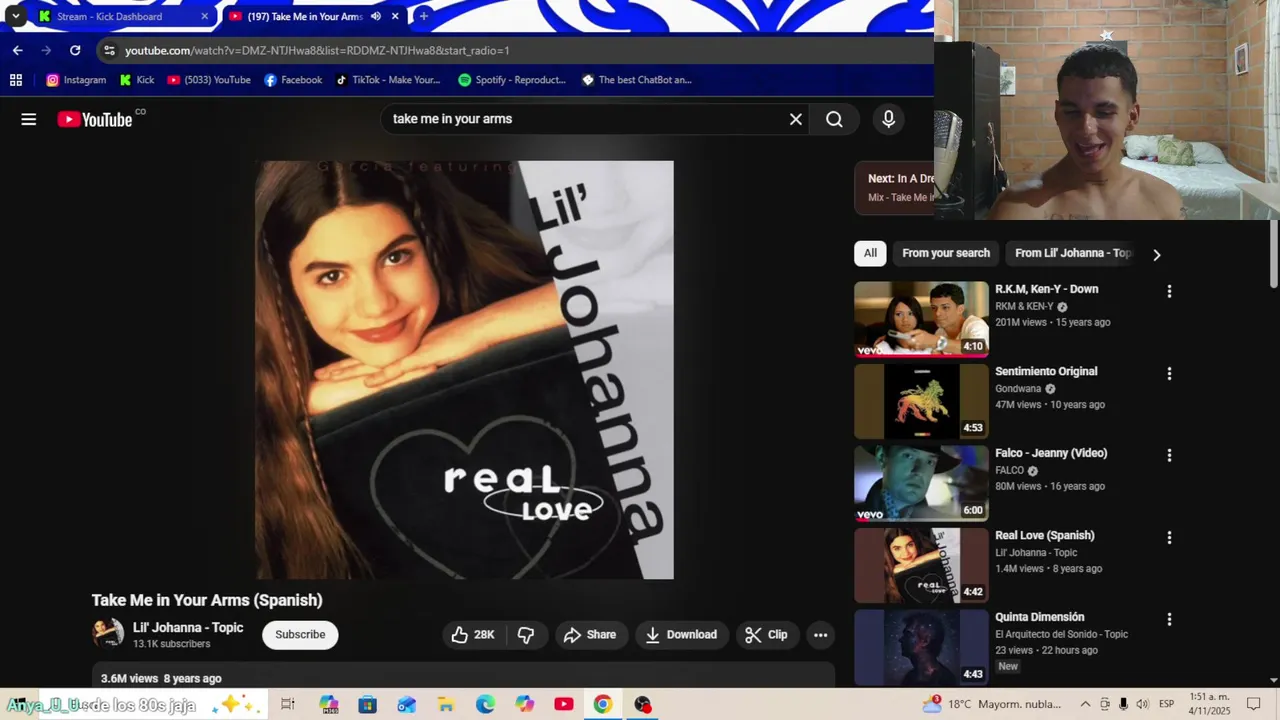This screenshot has width=1280, height=720.
Task: Clear the search box with the X
Action: click(x=796, y=119)
